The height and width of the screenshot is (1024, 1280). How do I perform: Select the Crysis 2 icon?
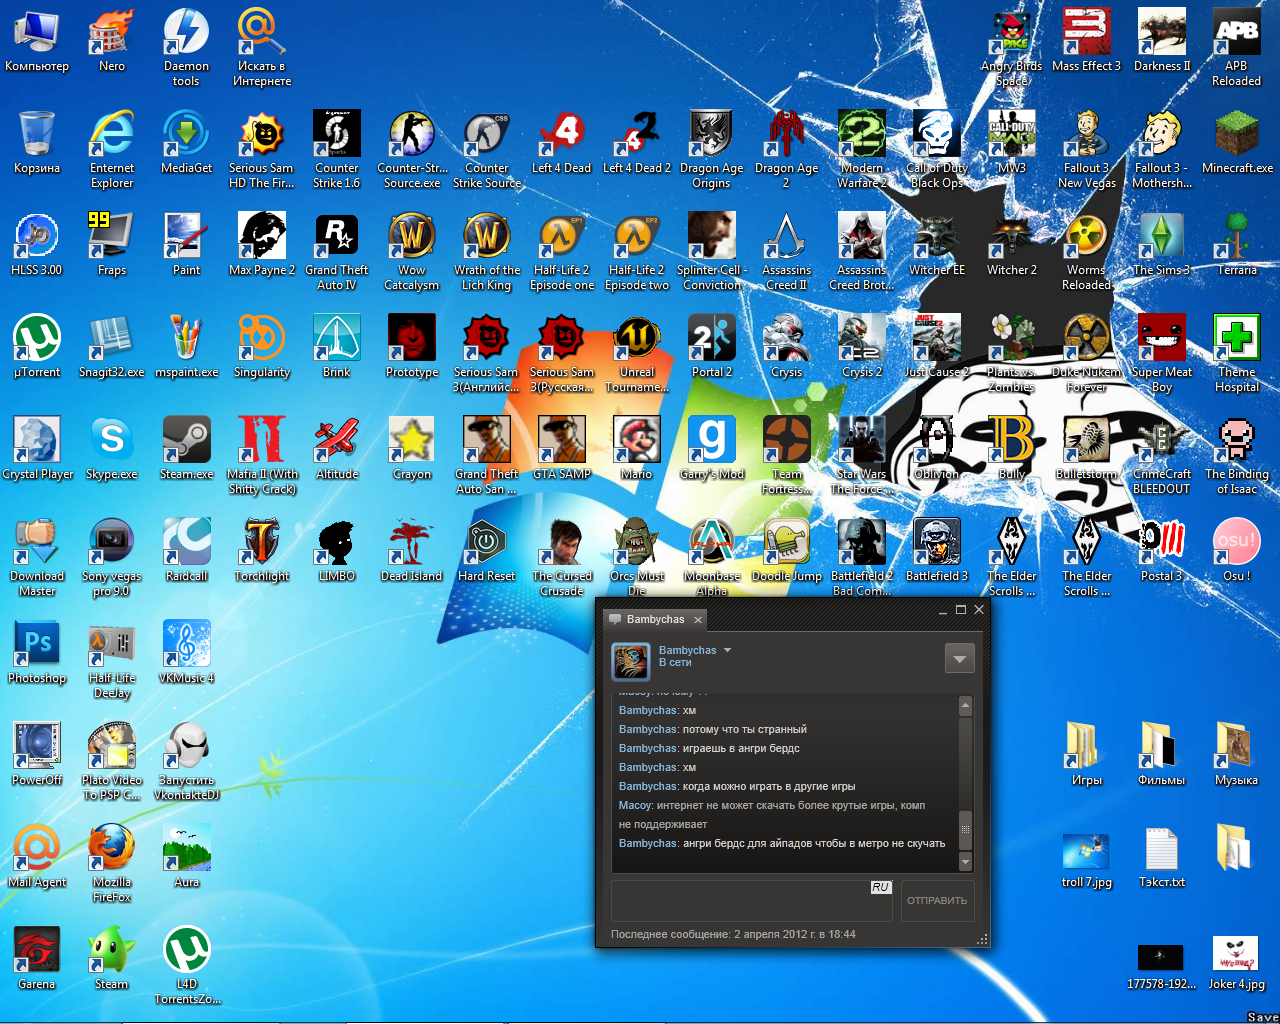pyautogui.click(x=862, y=346)
